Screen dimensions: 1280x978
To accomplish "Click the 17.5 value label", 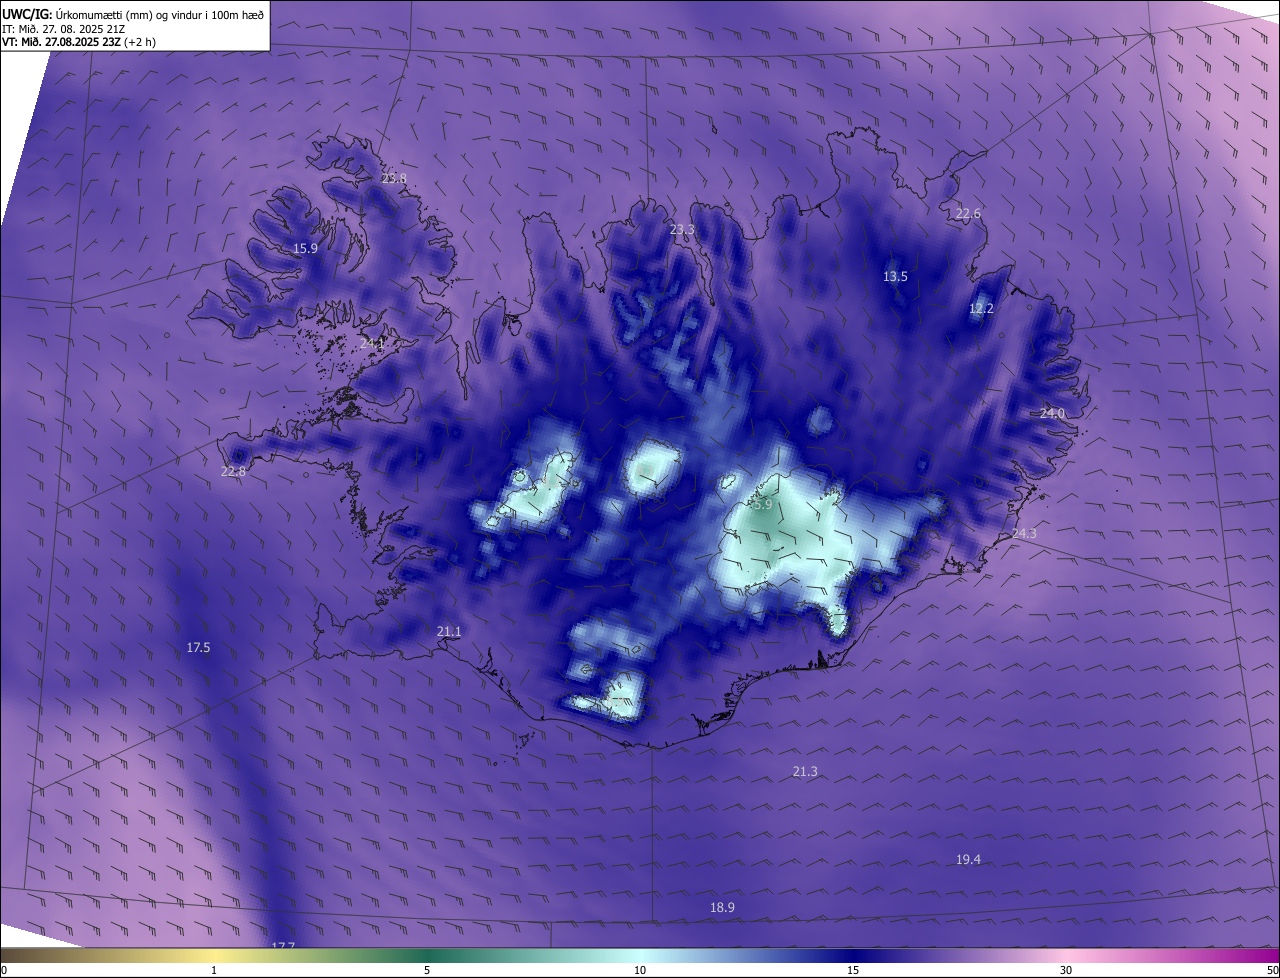I will click(199, 648).
